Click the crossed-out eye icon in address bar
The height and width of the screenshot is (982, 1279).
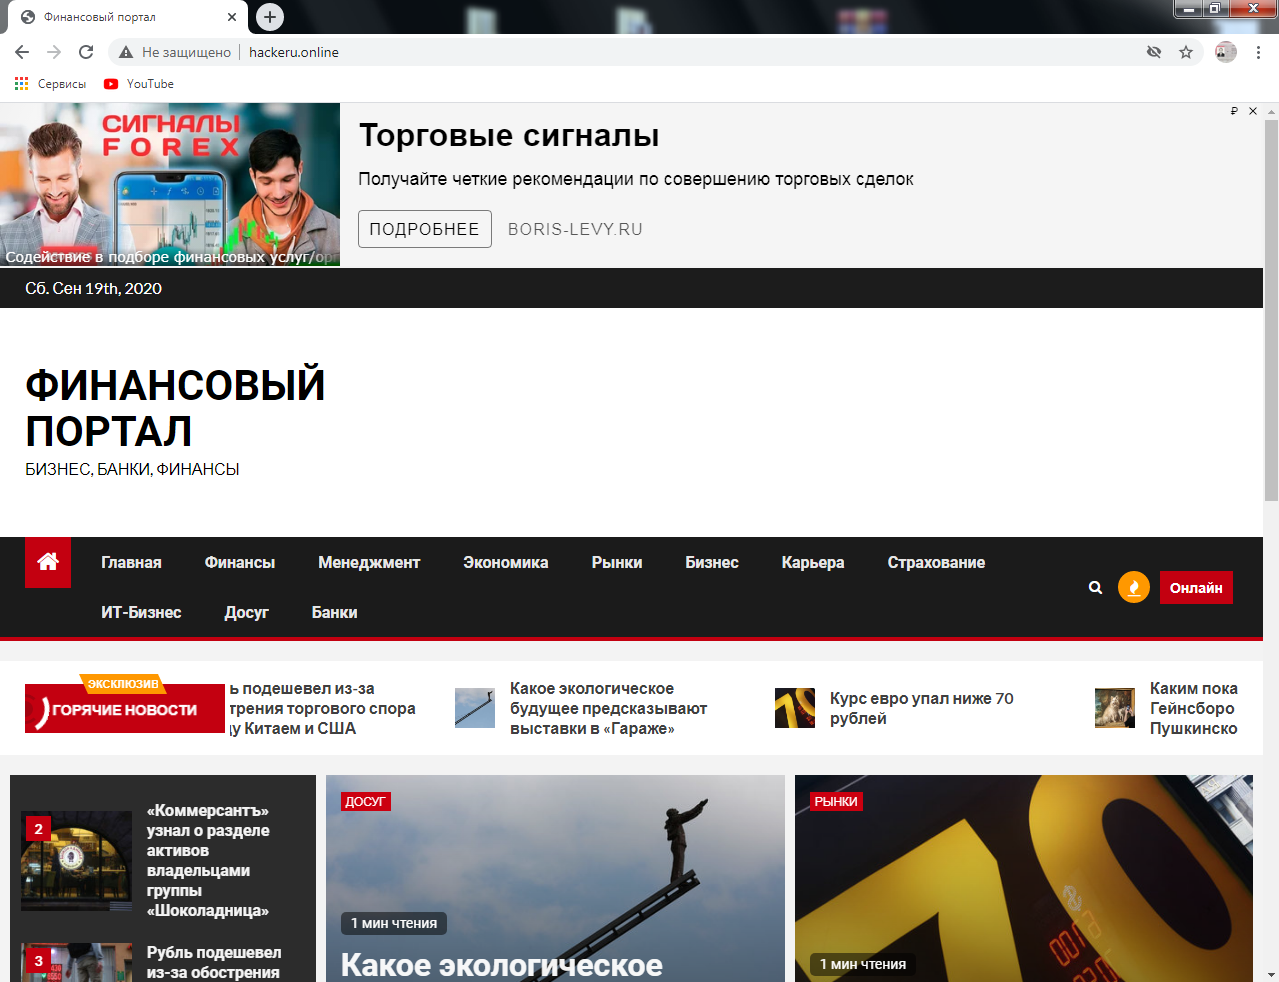click(x=1154, y=52)
